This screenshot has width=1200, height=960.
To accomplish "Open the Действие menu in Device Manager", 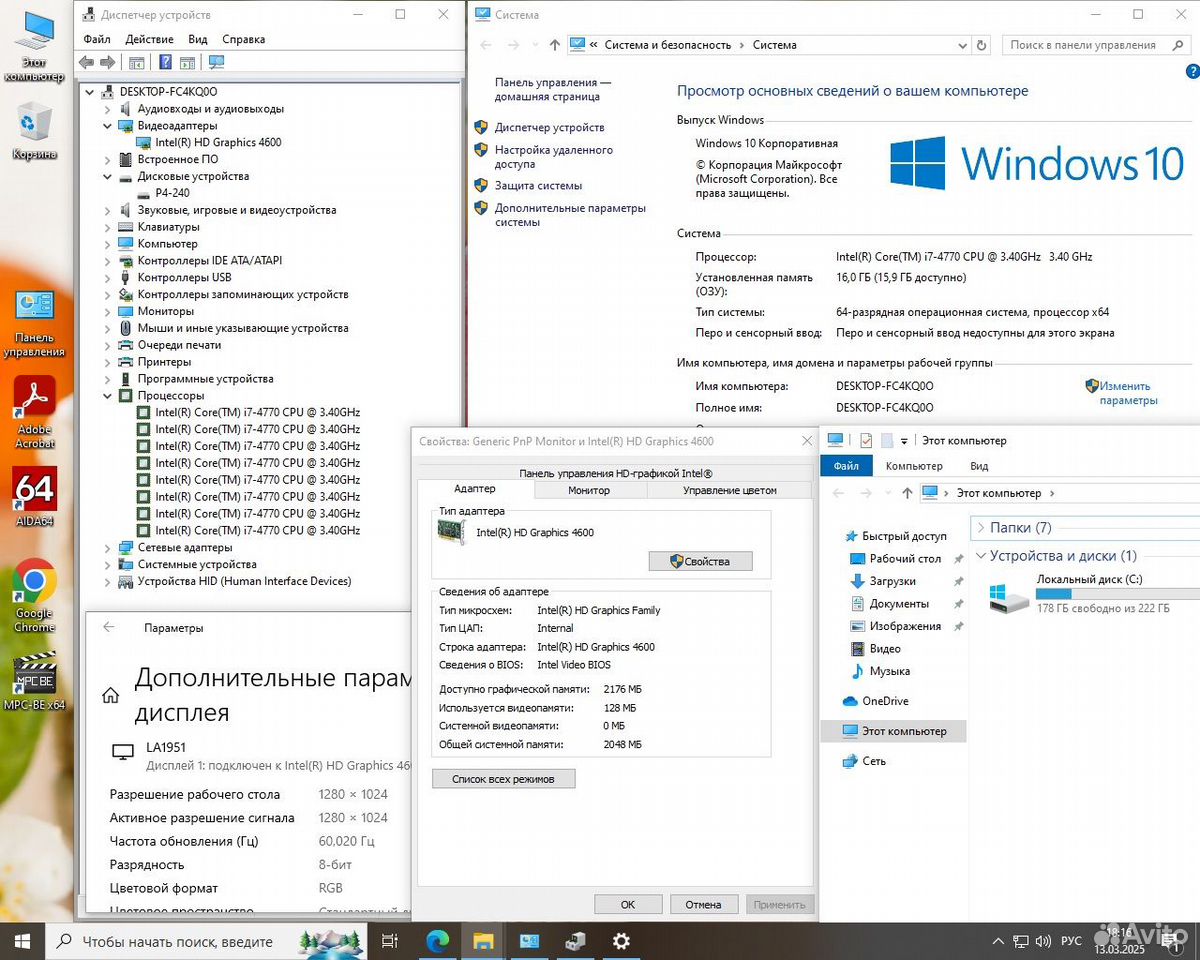I will [x=150, y=39].
